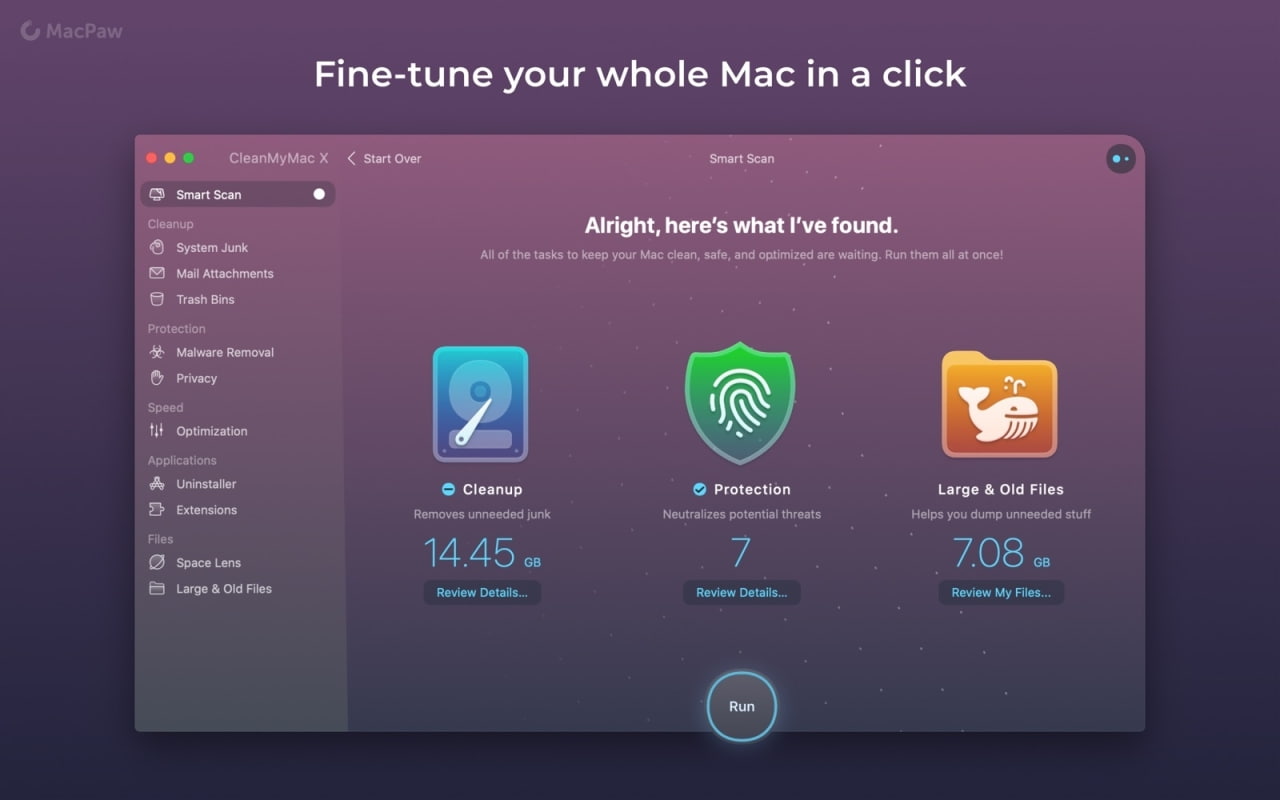Click the Space Lens sidebar icon
This screenshot has width=1280, height=800.
click(157, 563)
